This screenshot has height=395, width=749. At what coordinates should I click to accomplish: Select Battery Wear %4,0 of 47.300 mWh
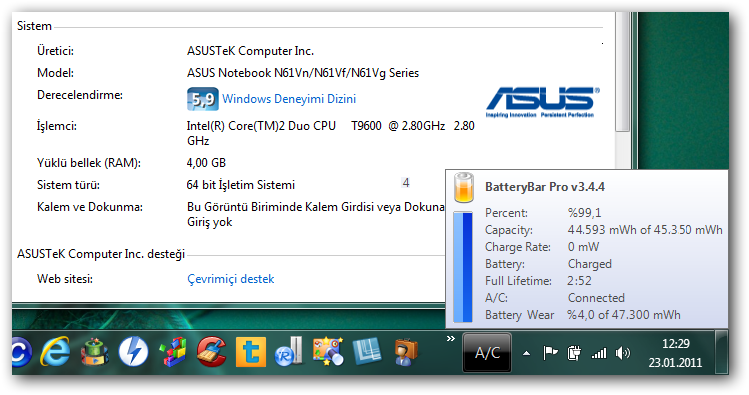coord(623,315)
